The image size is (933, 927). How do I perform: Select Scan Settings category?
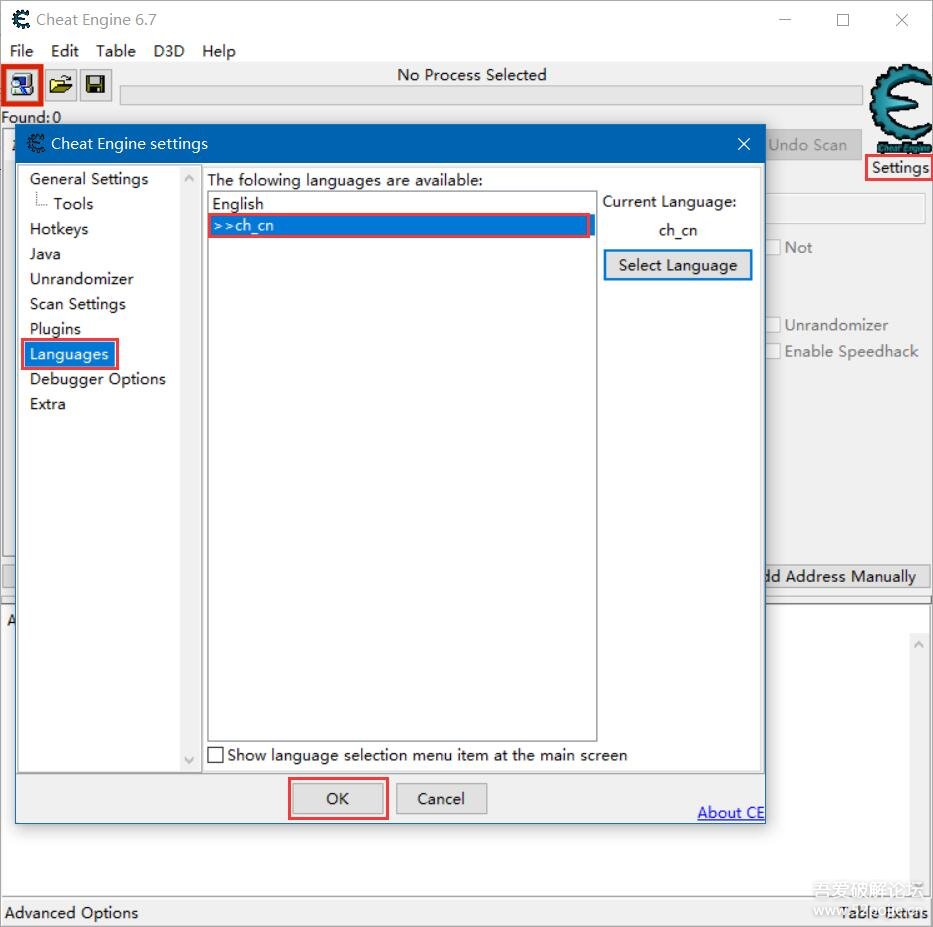(78, 304)
